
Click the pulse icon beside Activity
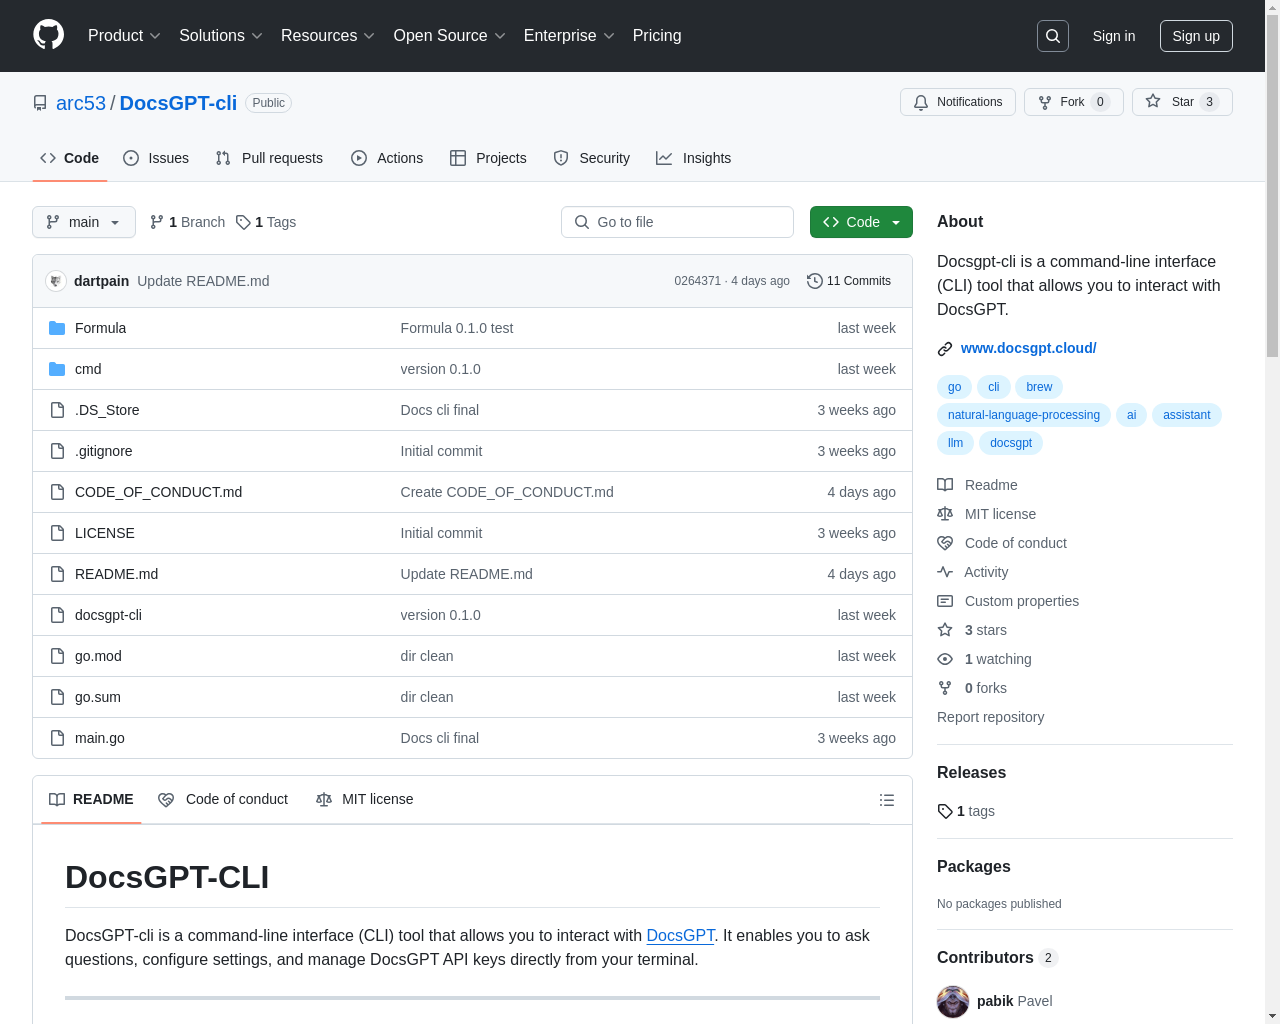tap(945, 572)
